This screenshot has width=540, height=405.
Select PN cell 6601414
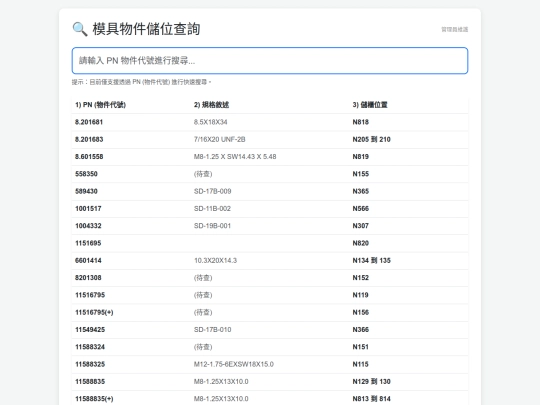tap(88, 260)
